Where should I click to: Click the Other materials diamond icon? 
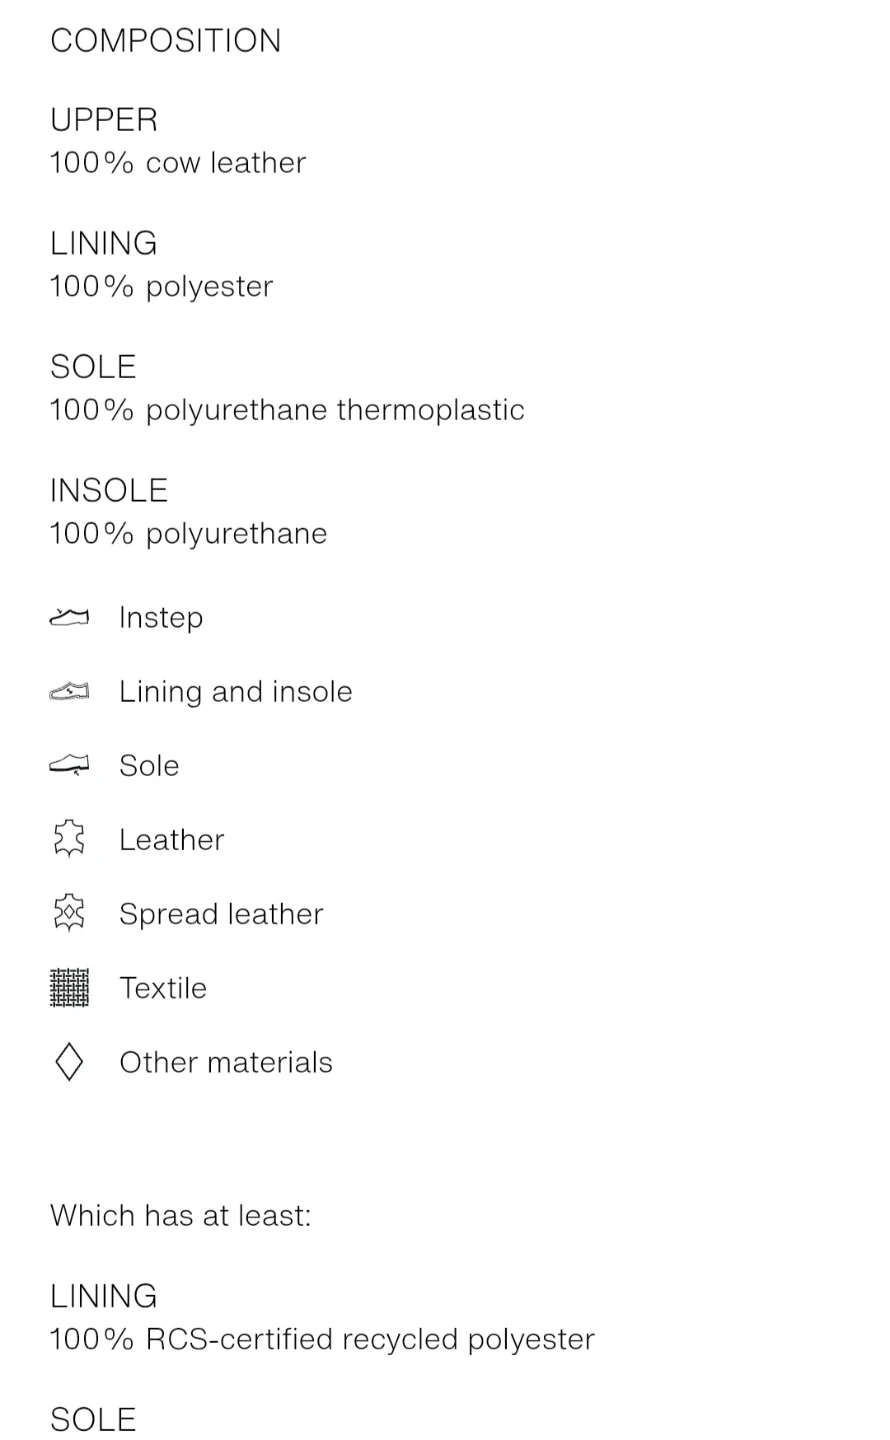(69, 1062)
